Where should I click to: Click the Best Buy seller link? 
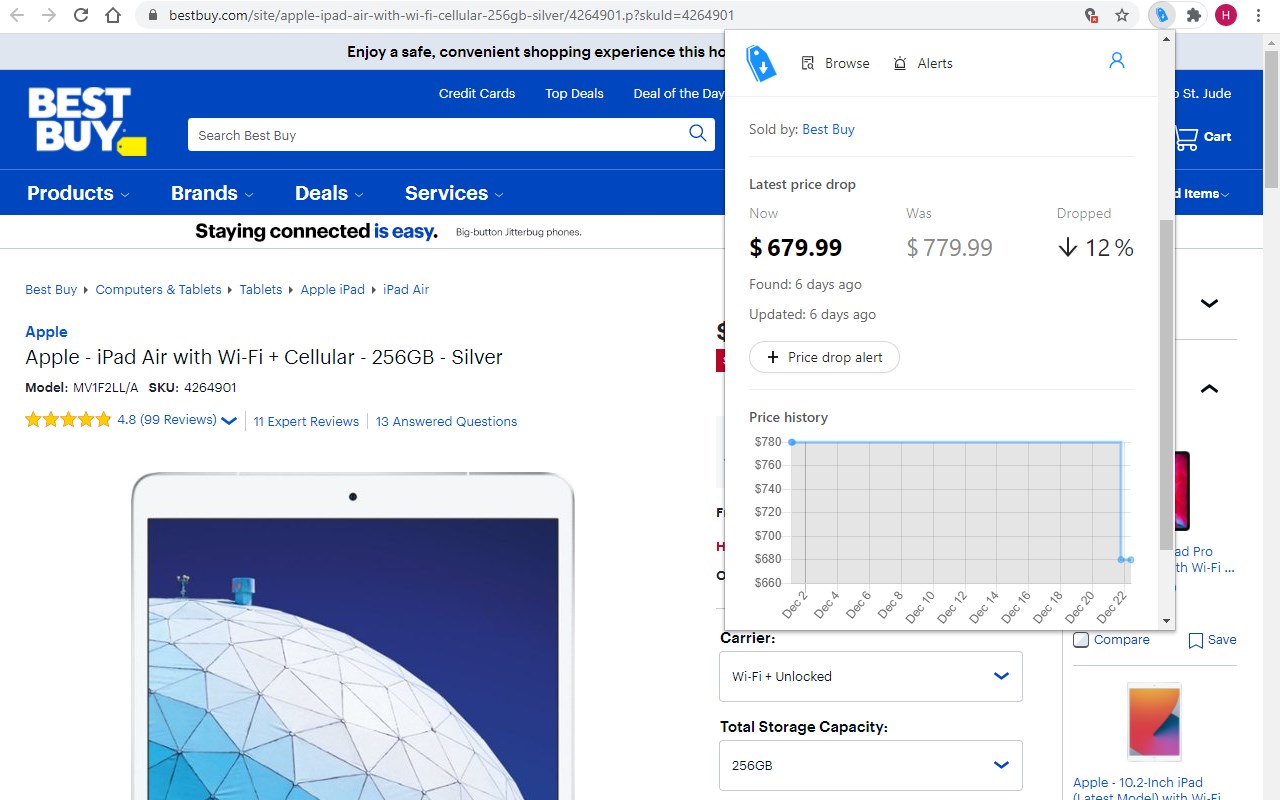pyautogui.click(x=828, y=129)
